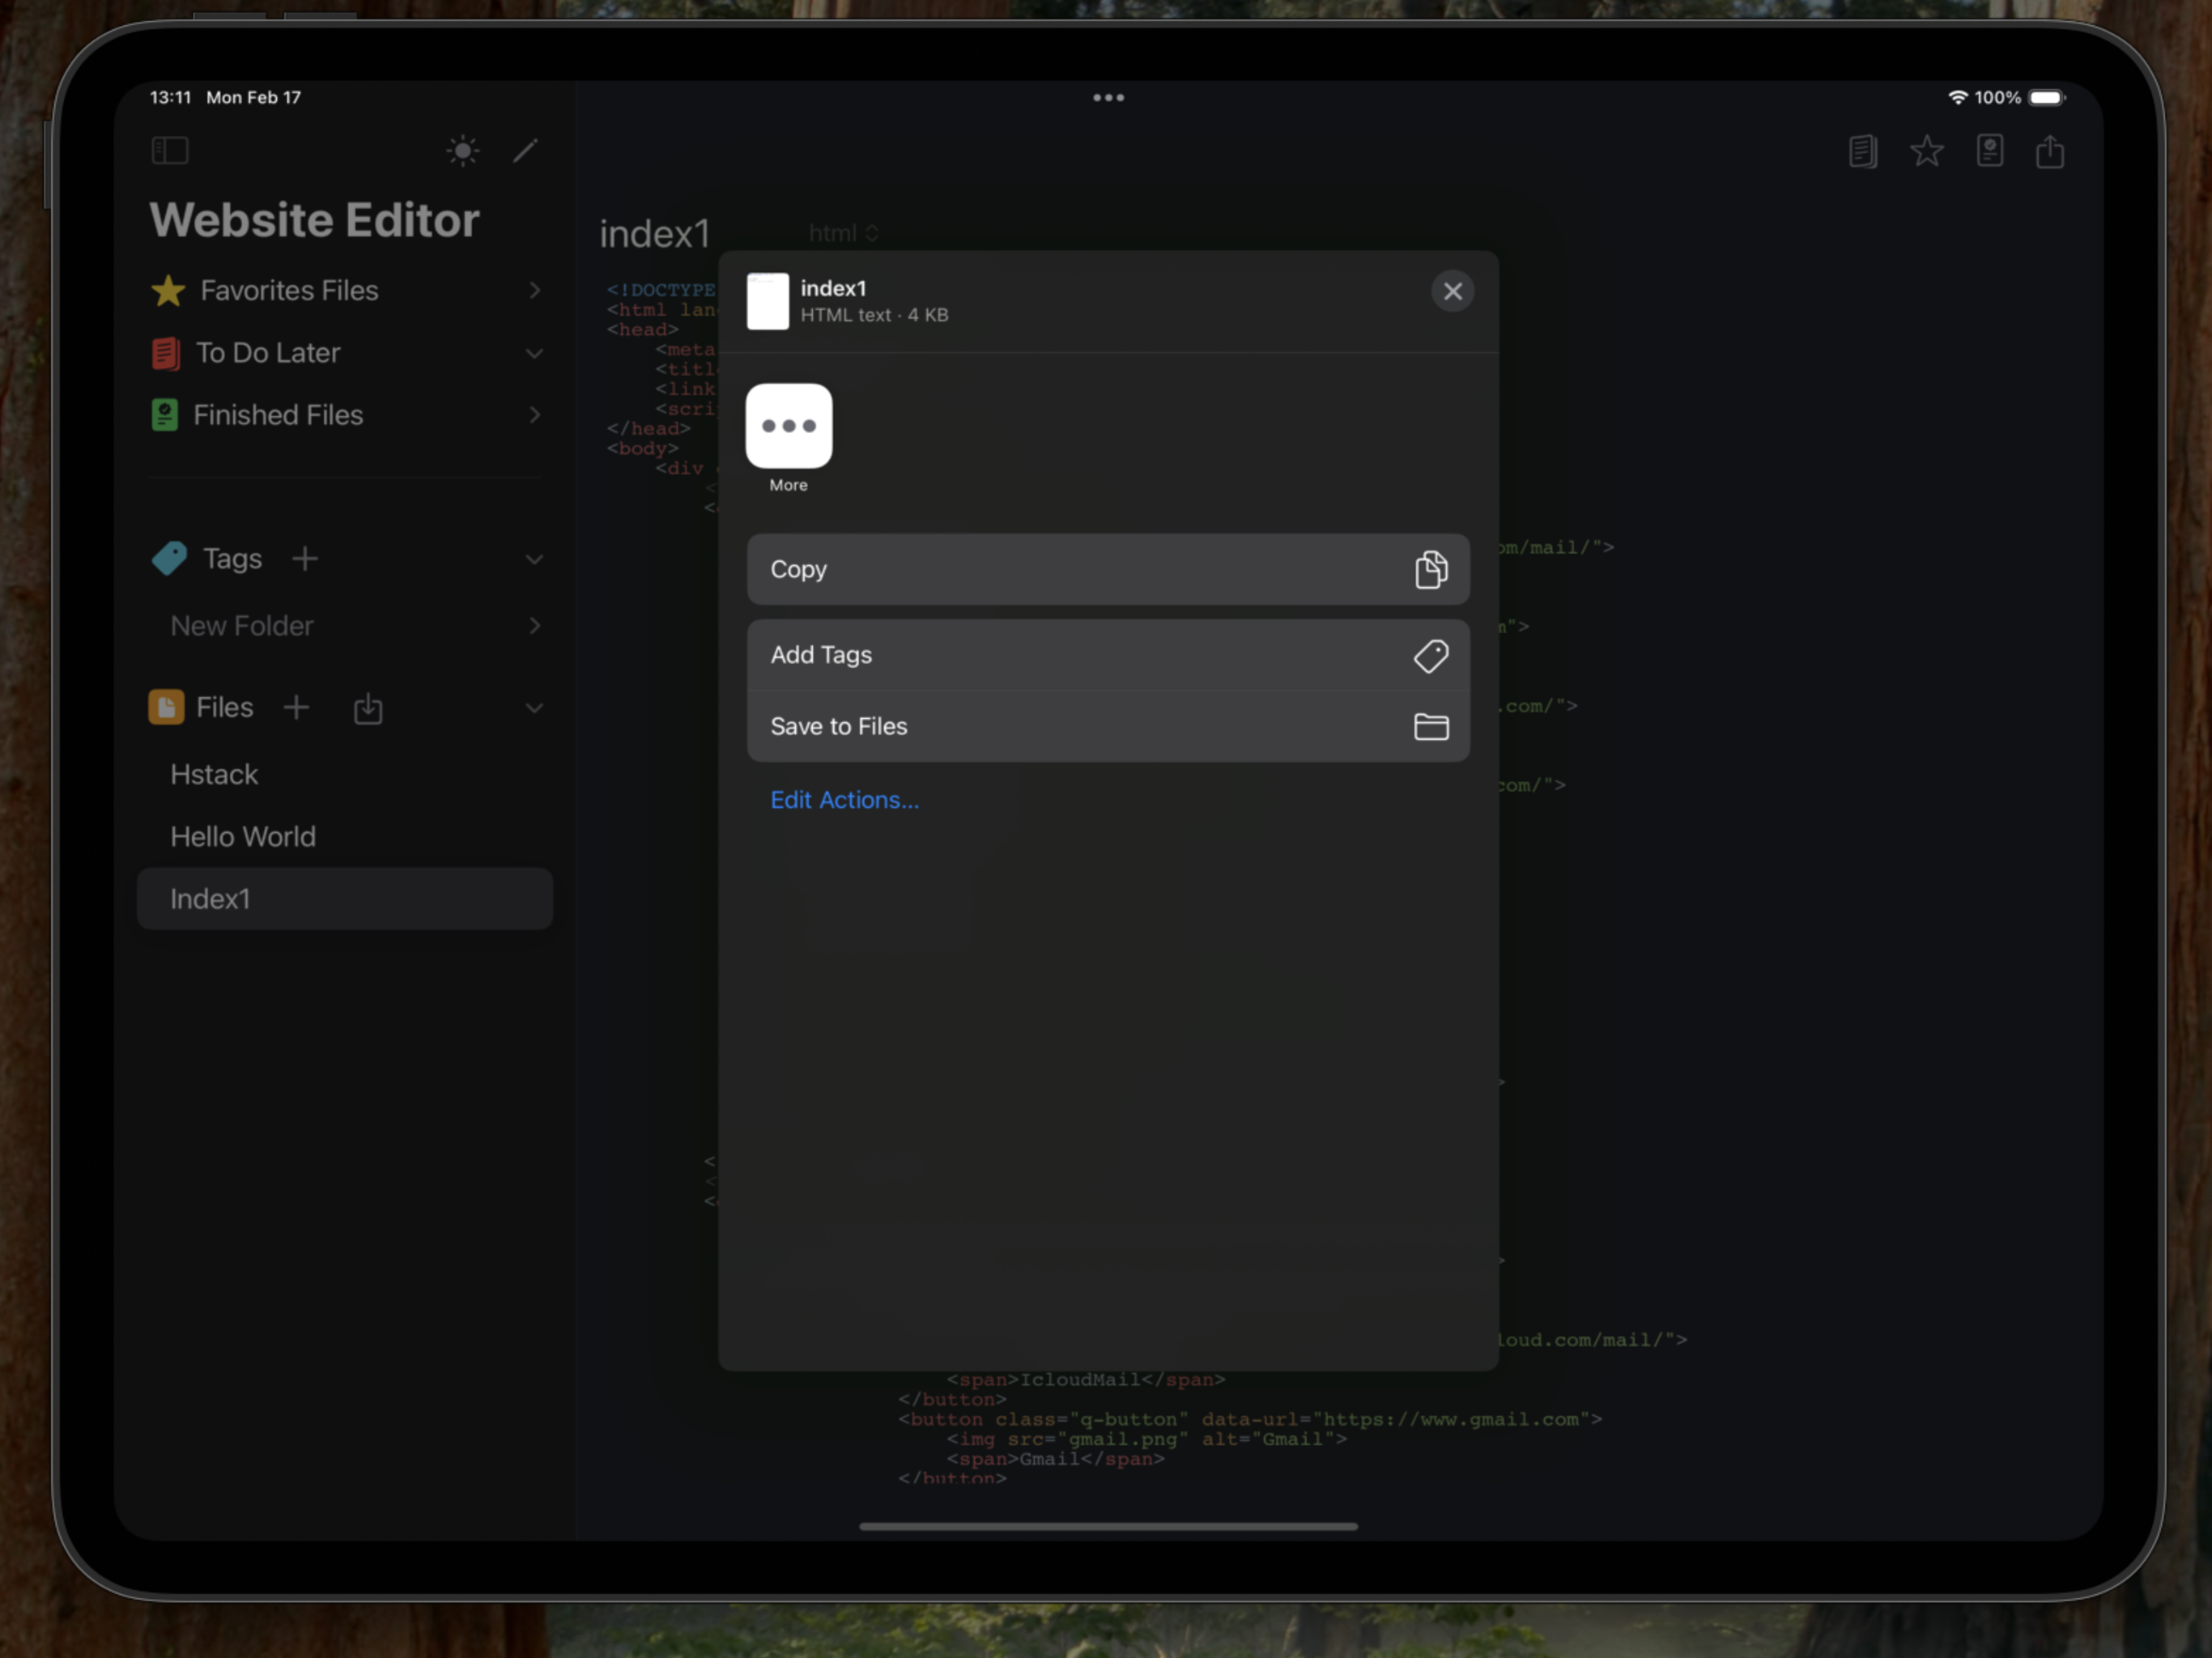The image size is (2212, 1658).
Task: Open the To Do Later toolbar icon
Action: [1862, 152]
